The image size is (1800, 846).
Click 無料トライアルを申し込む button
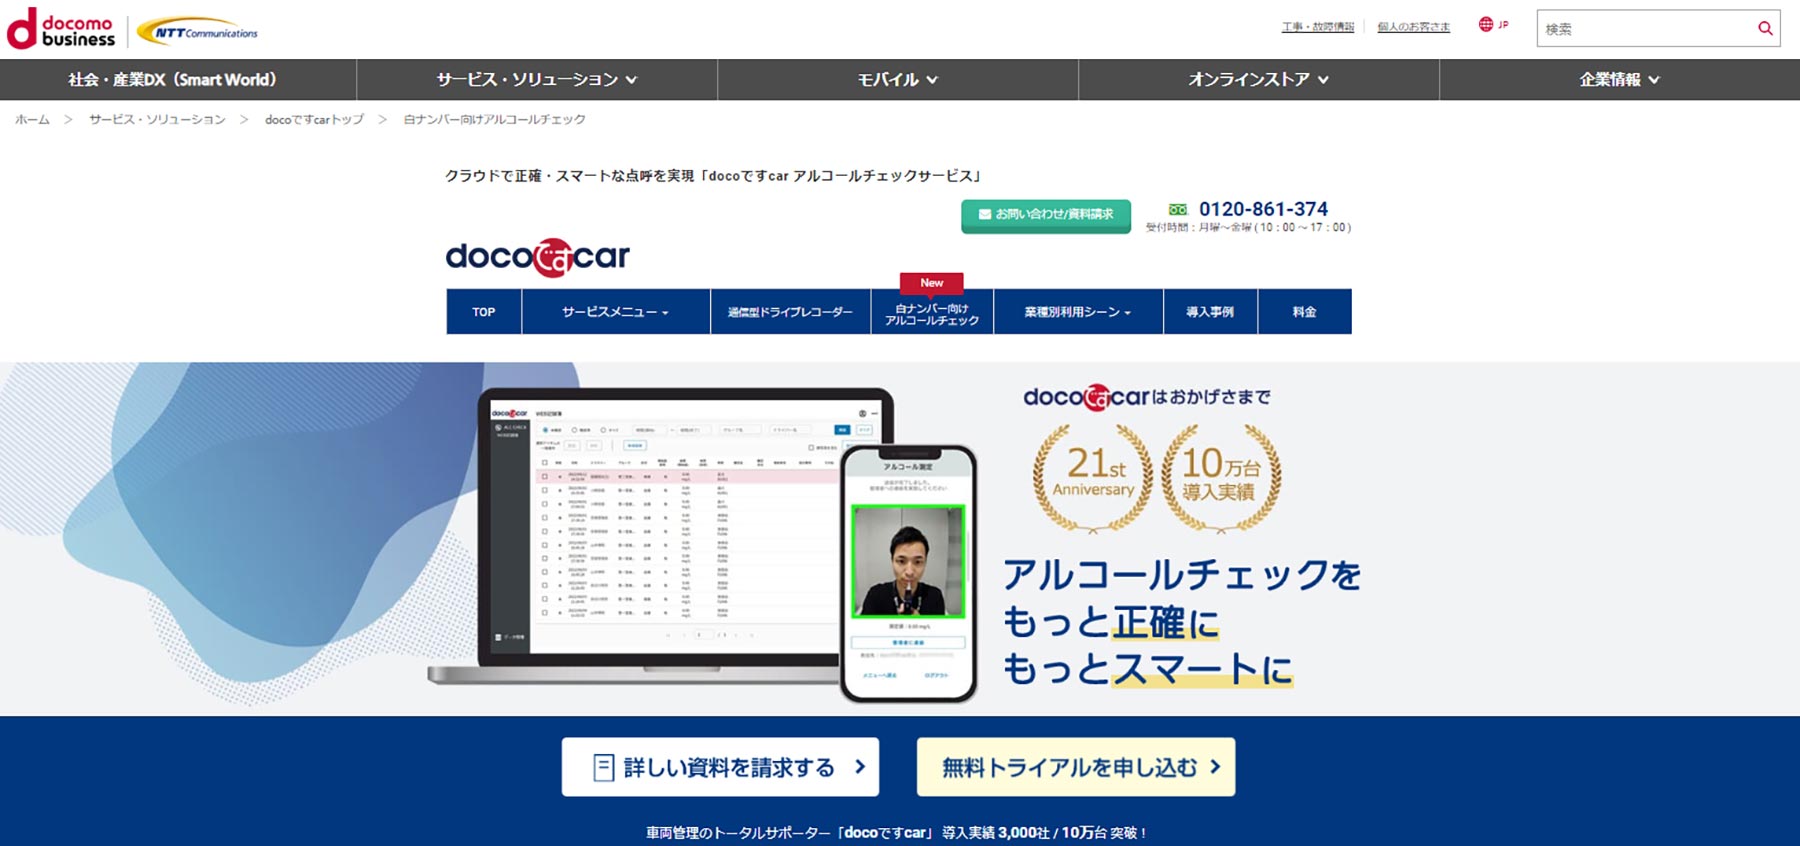[1076, 767]
